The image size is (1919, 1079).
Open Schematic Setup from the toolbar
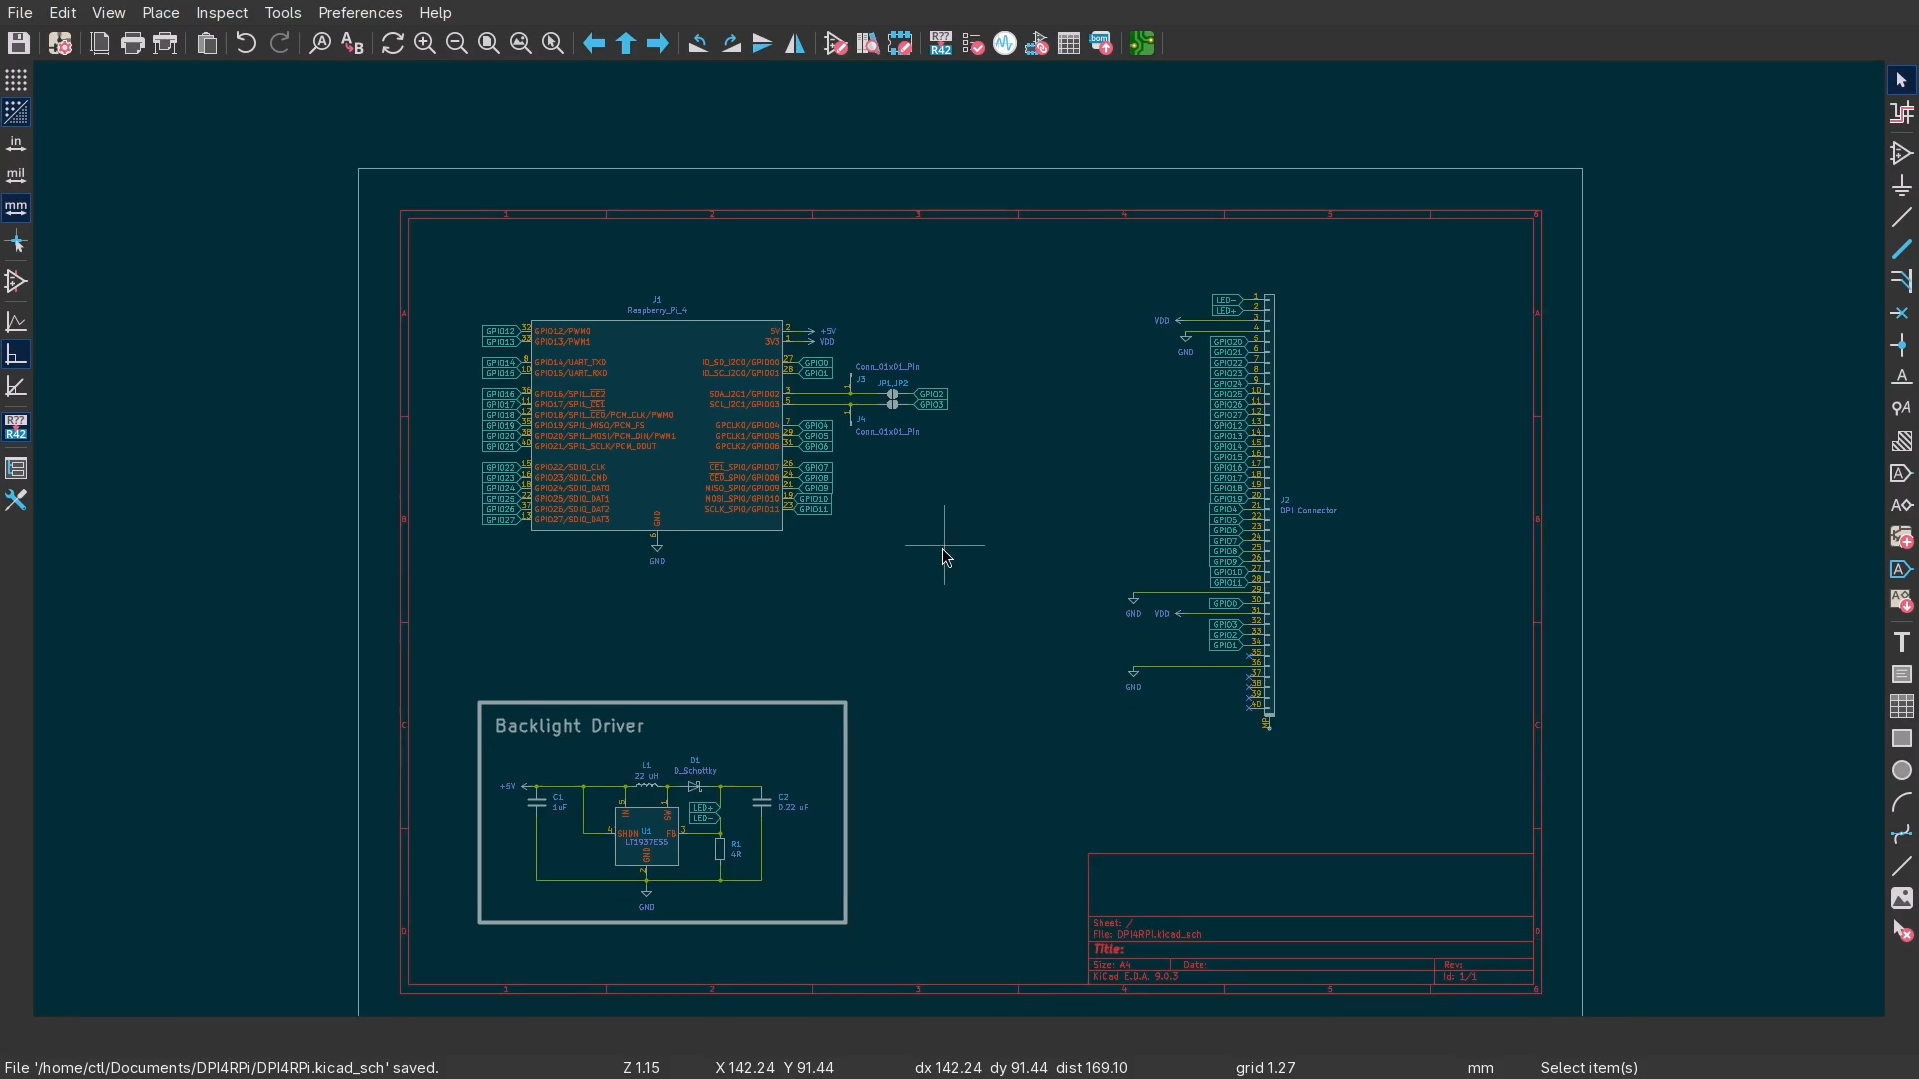(60, 44)
